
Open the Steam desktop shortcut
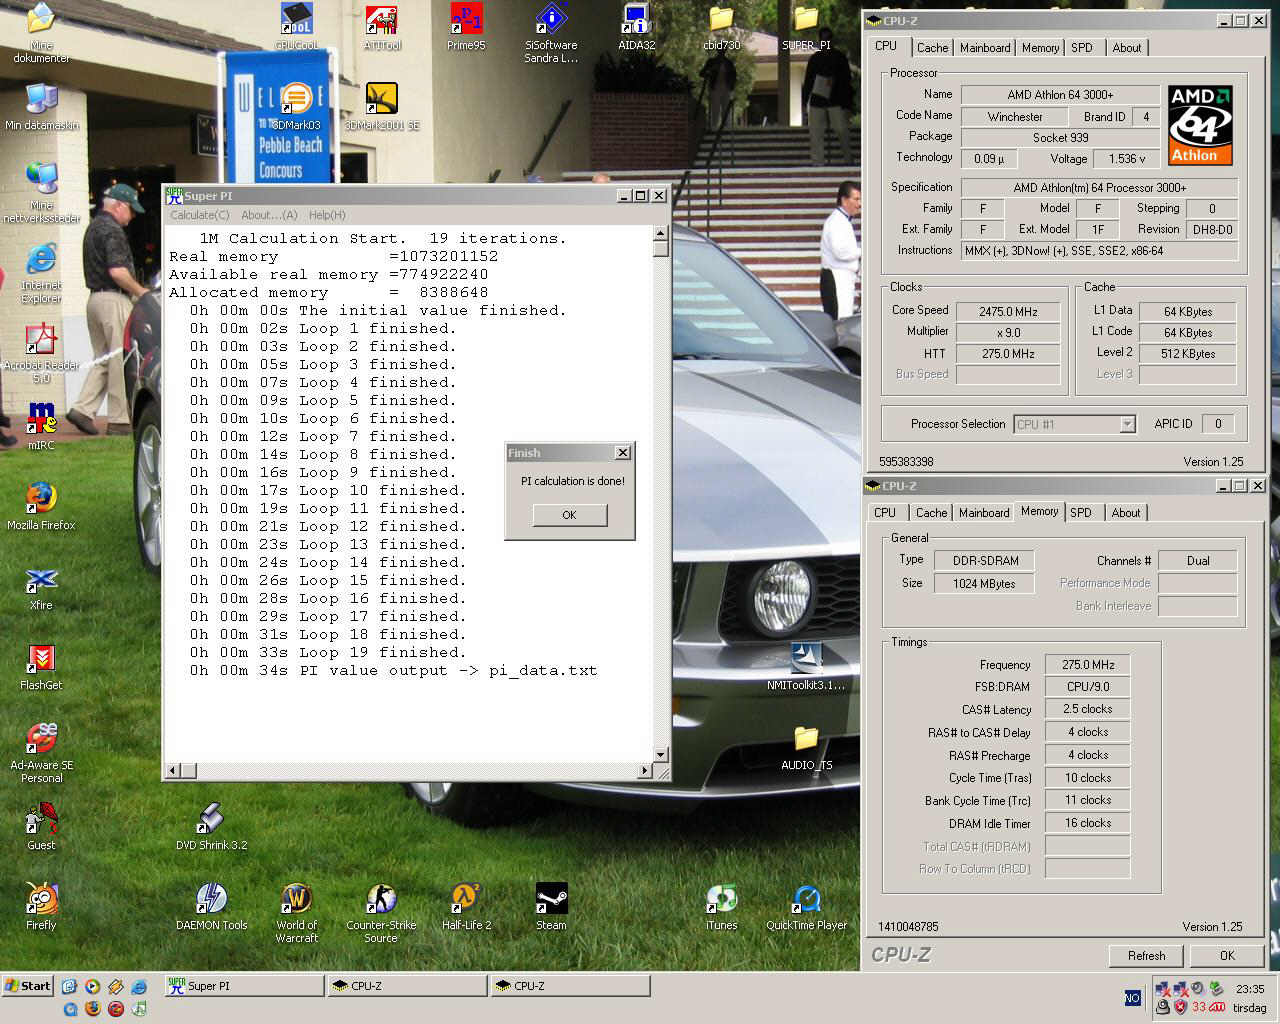(551, 899)
